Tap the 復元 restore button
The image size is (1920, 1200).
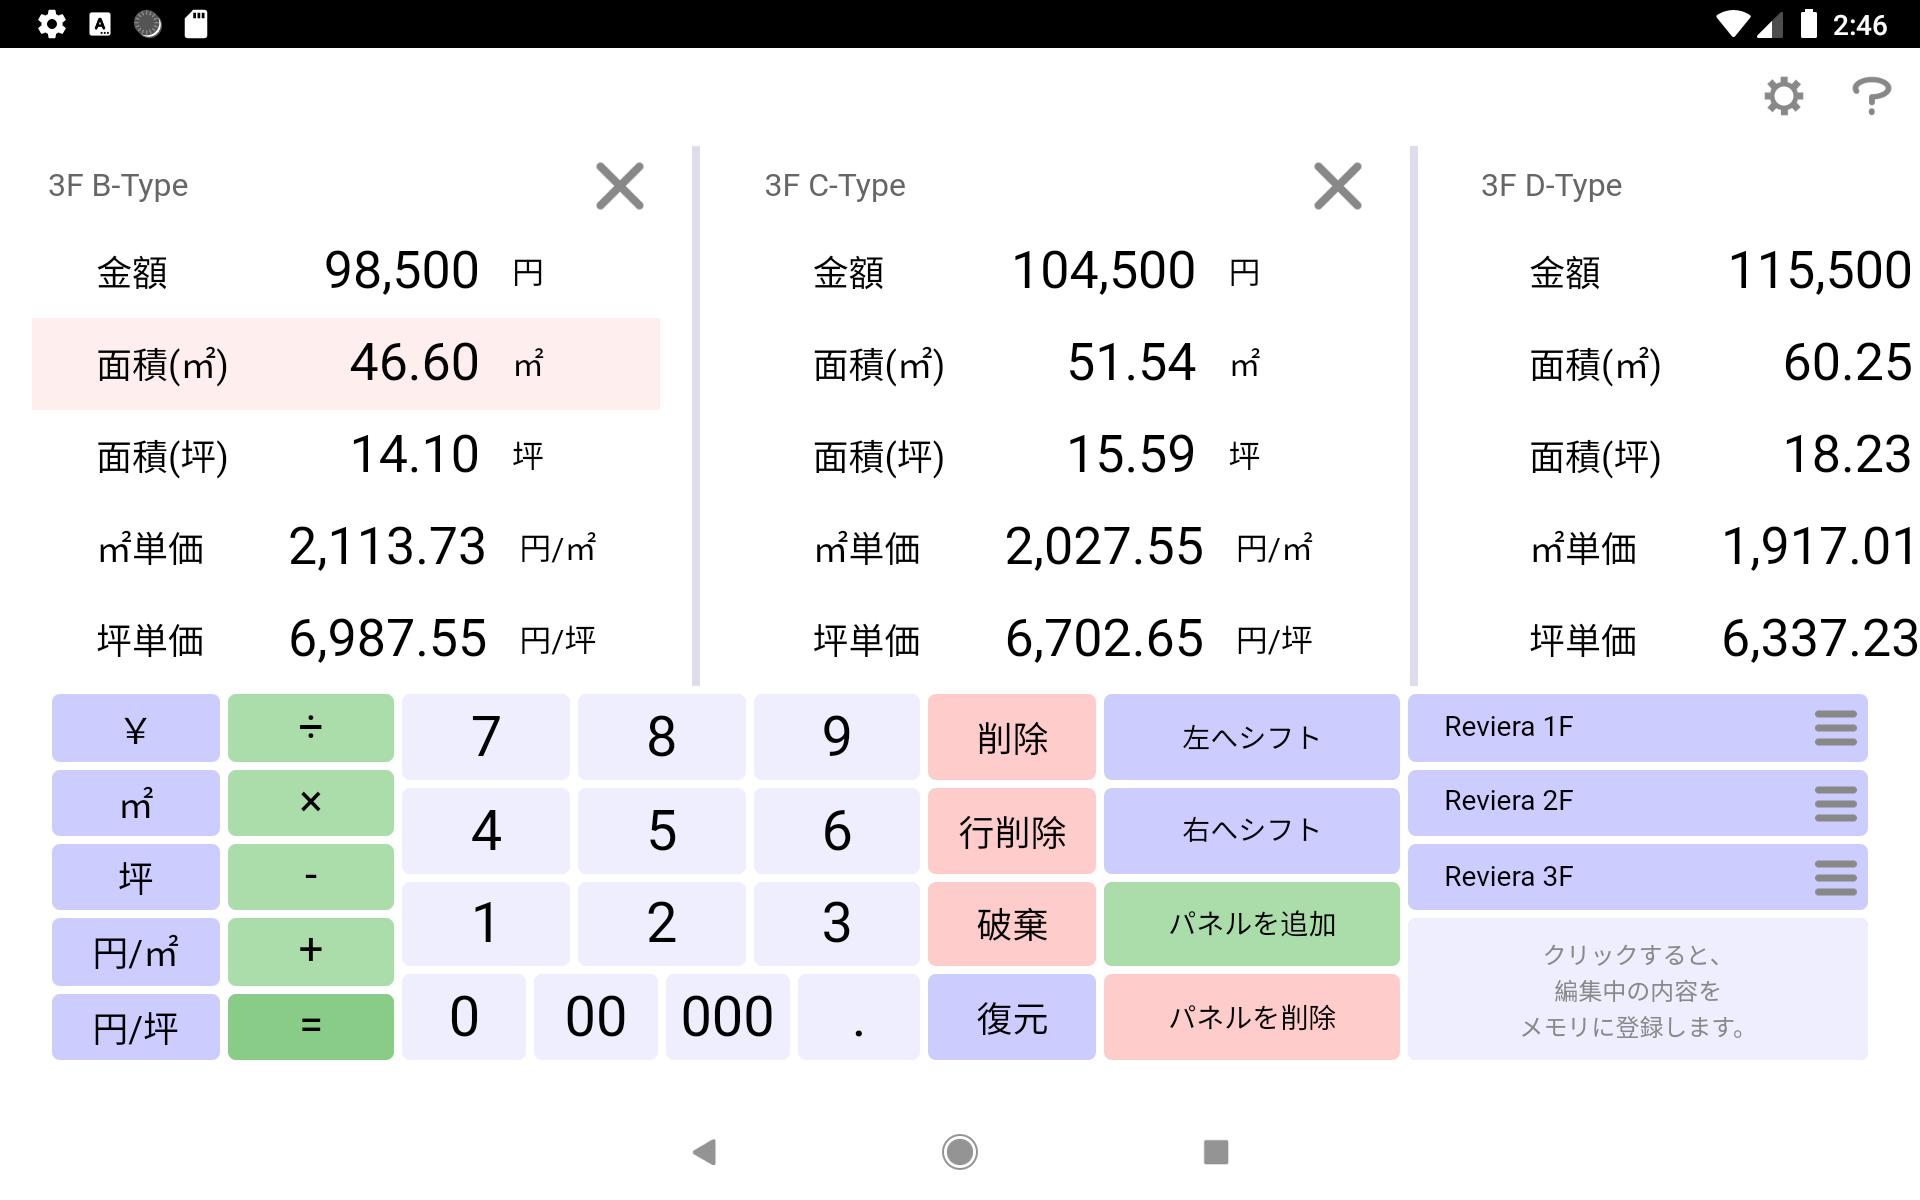(x=1012, y=1017)
